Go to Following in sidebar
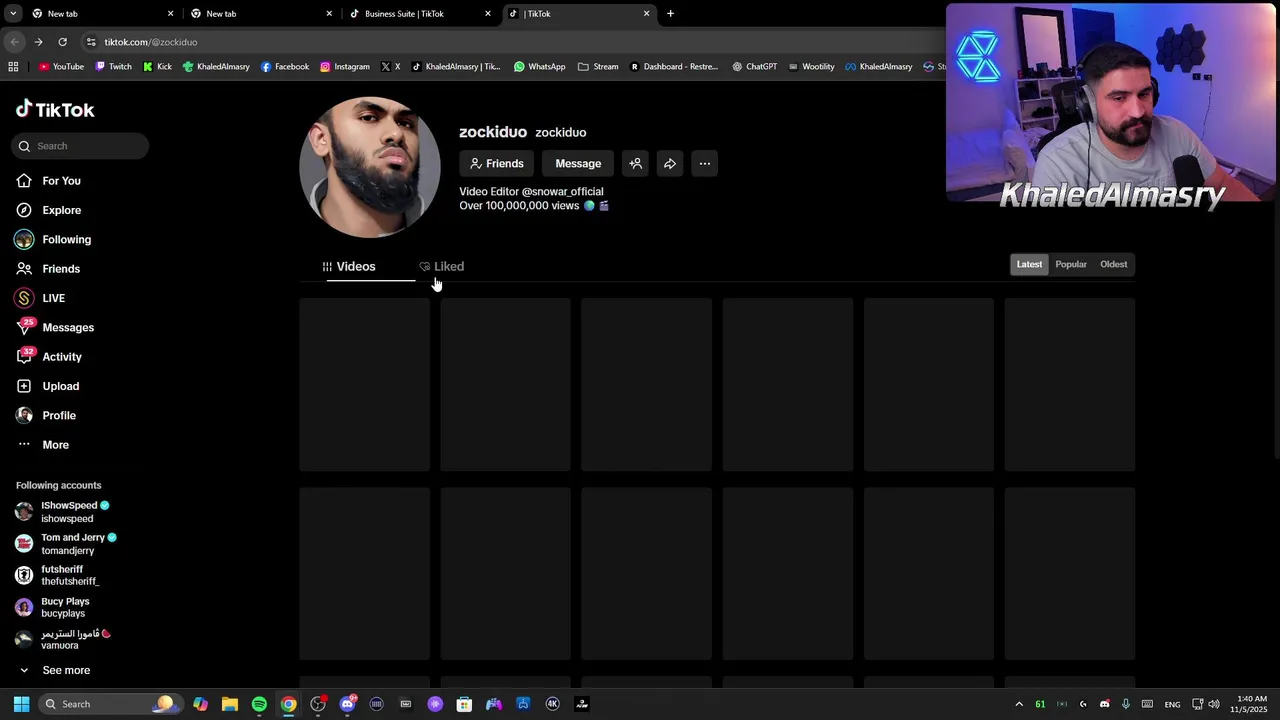This screenshot has width=1280, height=720. 66,240
